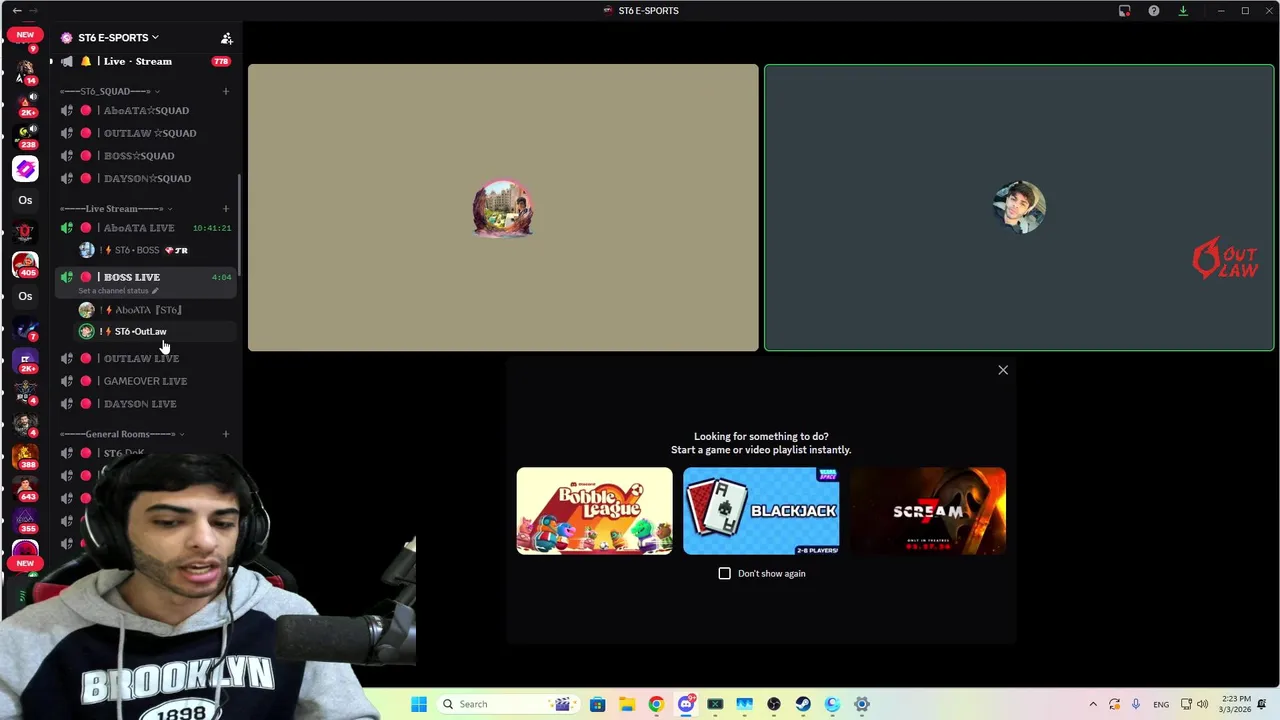Click the top NEW unread indicator
The image size is (1280, 720).
click(25, 34)
